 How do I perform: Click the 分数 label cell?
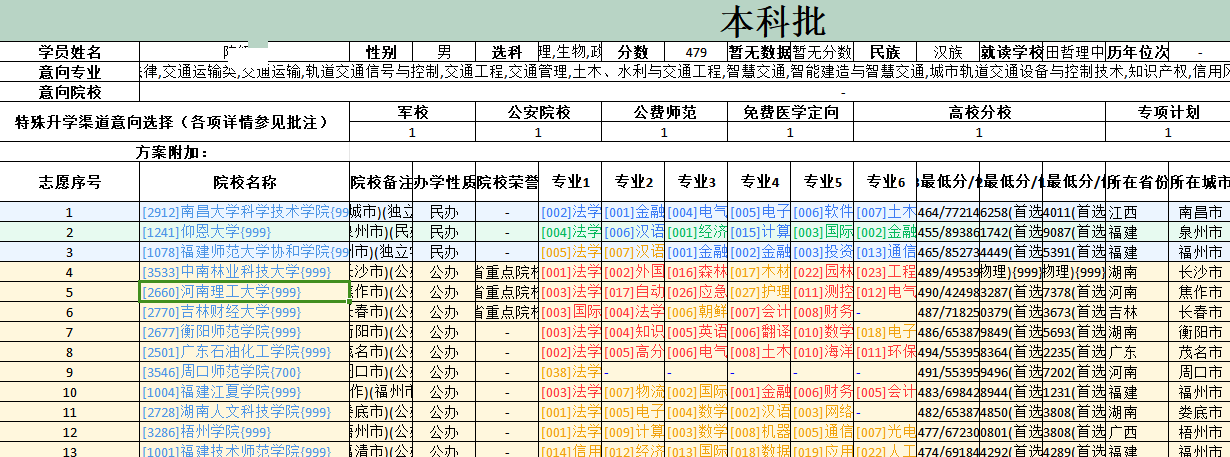tap(633, 52)
